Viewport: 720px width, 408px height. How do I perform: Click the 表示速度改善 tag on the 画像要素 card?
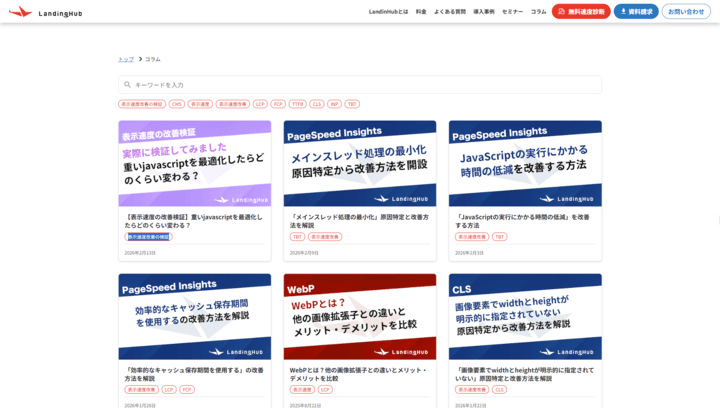coord(472,390)
